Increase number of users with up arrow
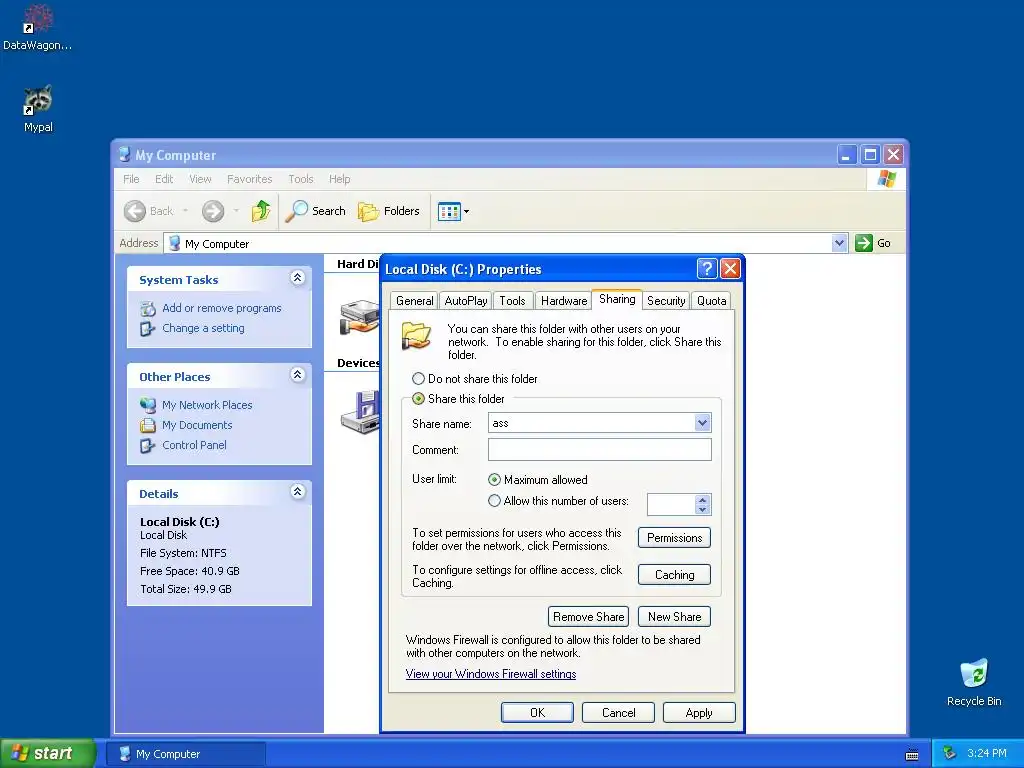The width and height of the screenshot is (1024, 768). coord(702,500)
